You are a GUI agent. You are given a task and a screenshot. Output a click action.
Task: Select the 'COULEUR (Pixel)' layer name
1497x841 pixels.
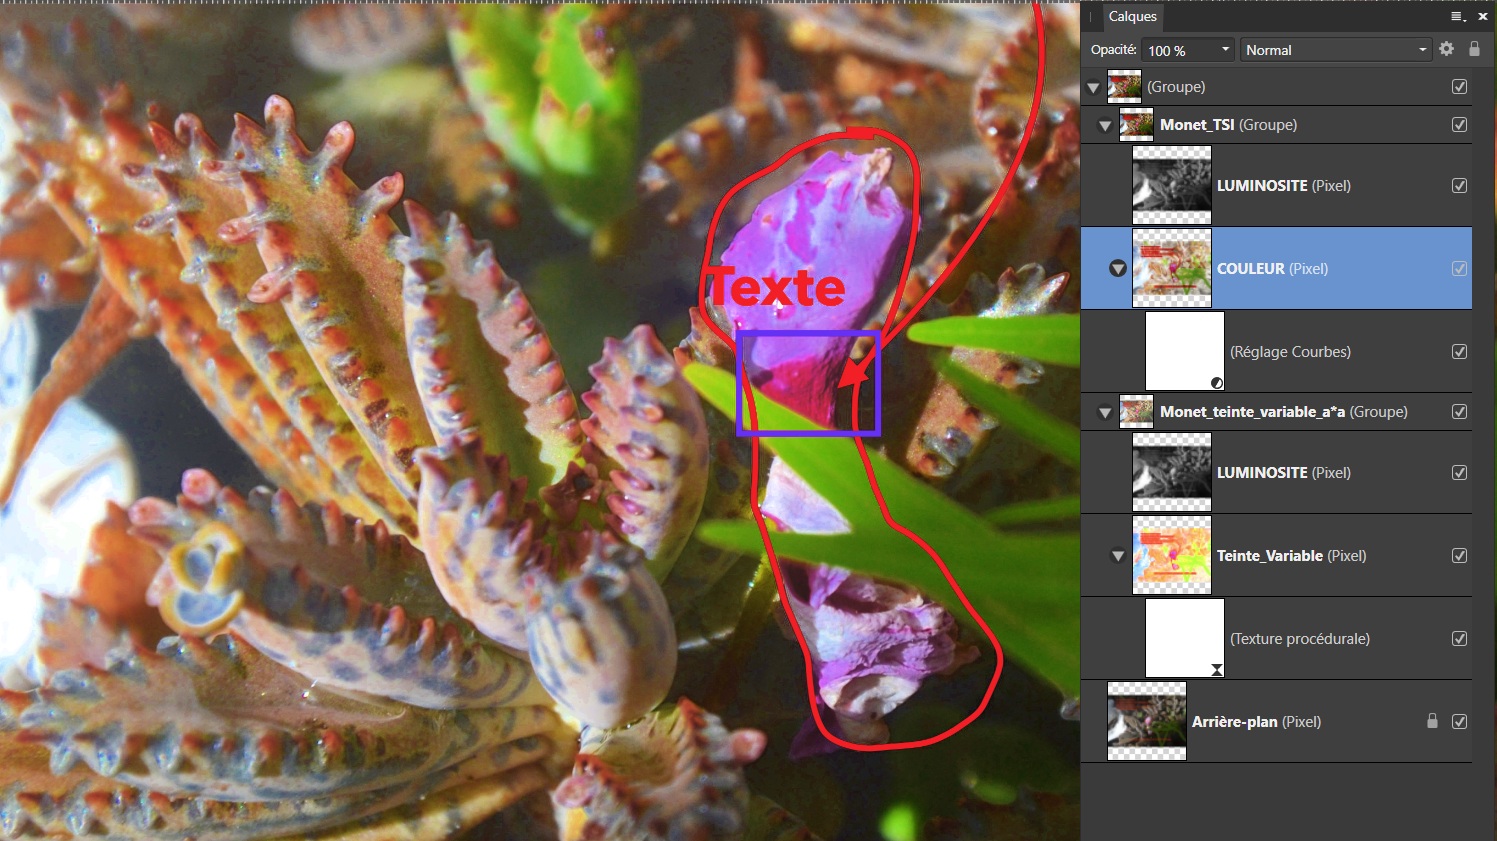coord(1272,269)
